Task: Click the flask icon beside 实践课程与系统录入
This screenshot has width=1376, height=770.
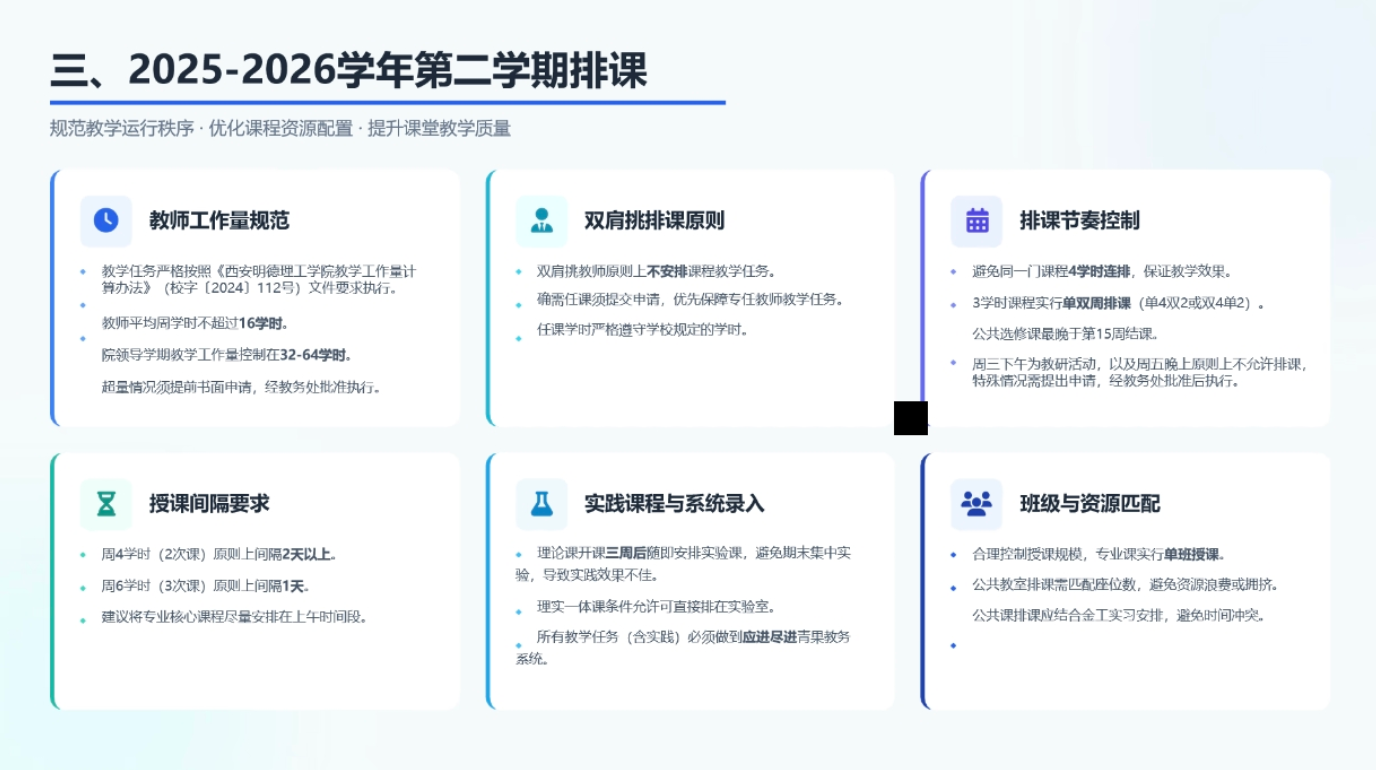Action: (x=541, y=504)
